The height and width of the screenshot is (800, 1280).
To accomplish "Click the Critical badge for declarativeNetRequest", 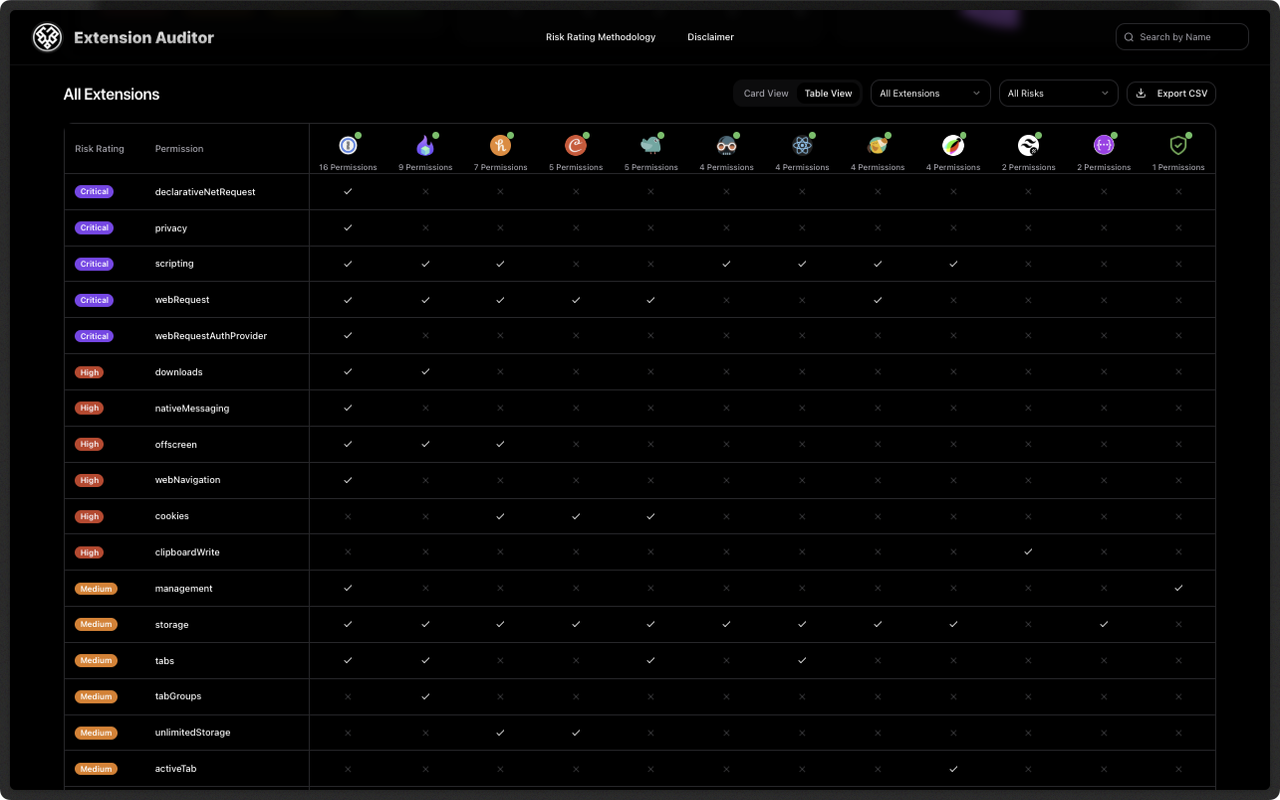I will click(94, 191).
